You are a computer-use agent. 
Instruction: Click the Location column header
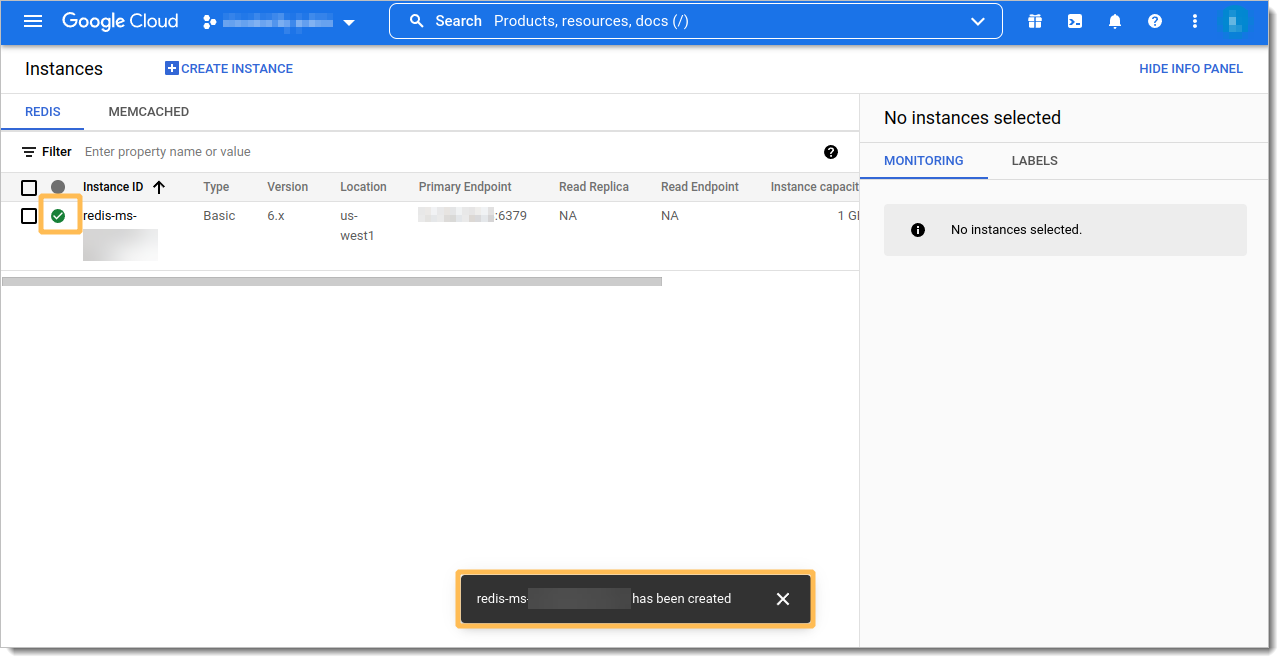point(363,187)
